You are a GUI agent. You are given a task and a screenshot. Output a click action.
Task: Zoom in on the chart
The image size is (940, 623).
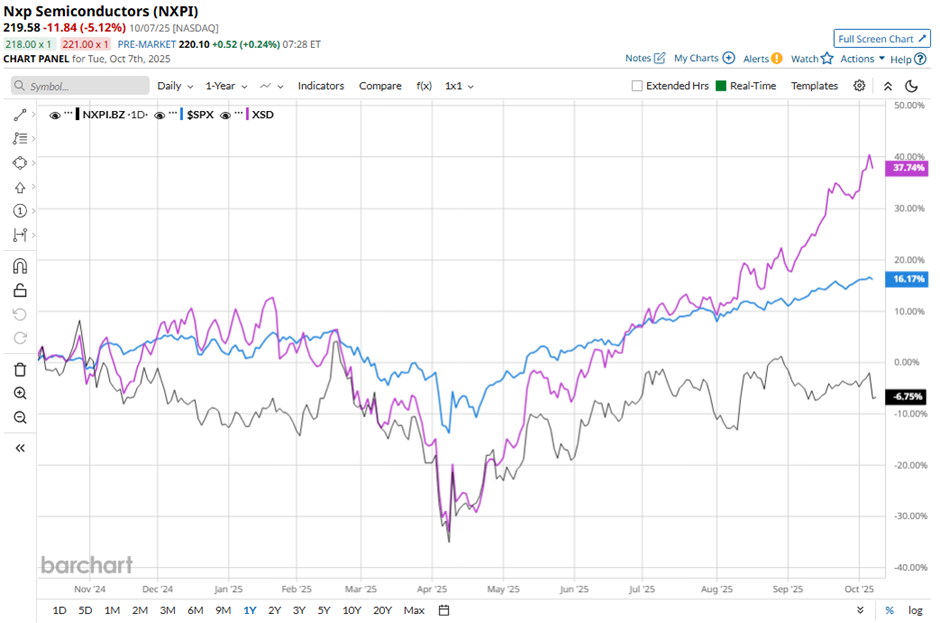coord(19,393)
